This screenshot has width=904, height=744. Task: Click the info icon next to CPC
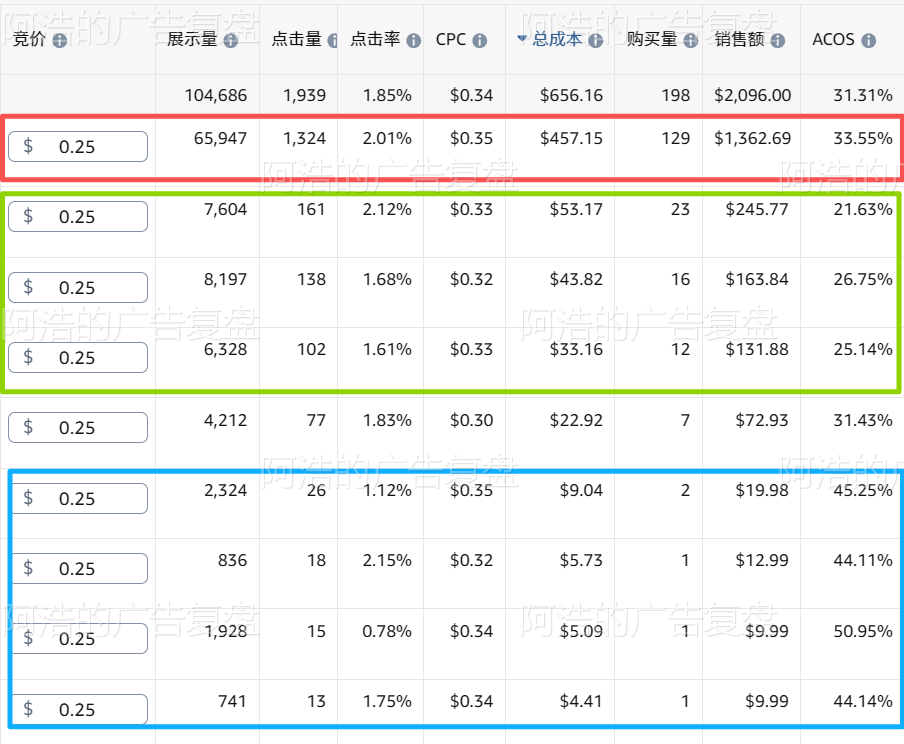click(480, 40)
